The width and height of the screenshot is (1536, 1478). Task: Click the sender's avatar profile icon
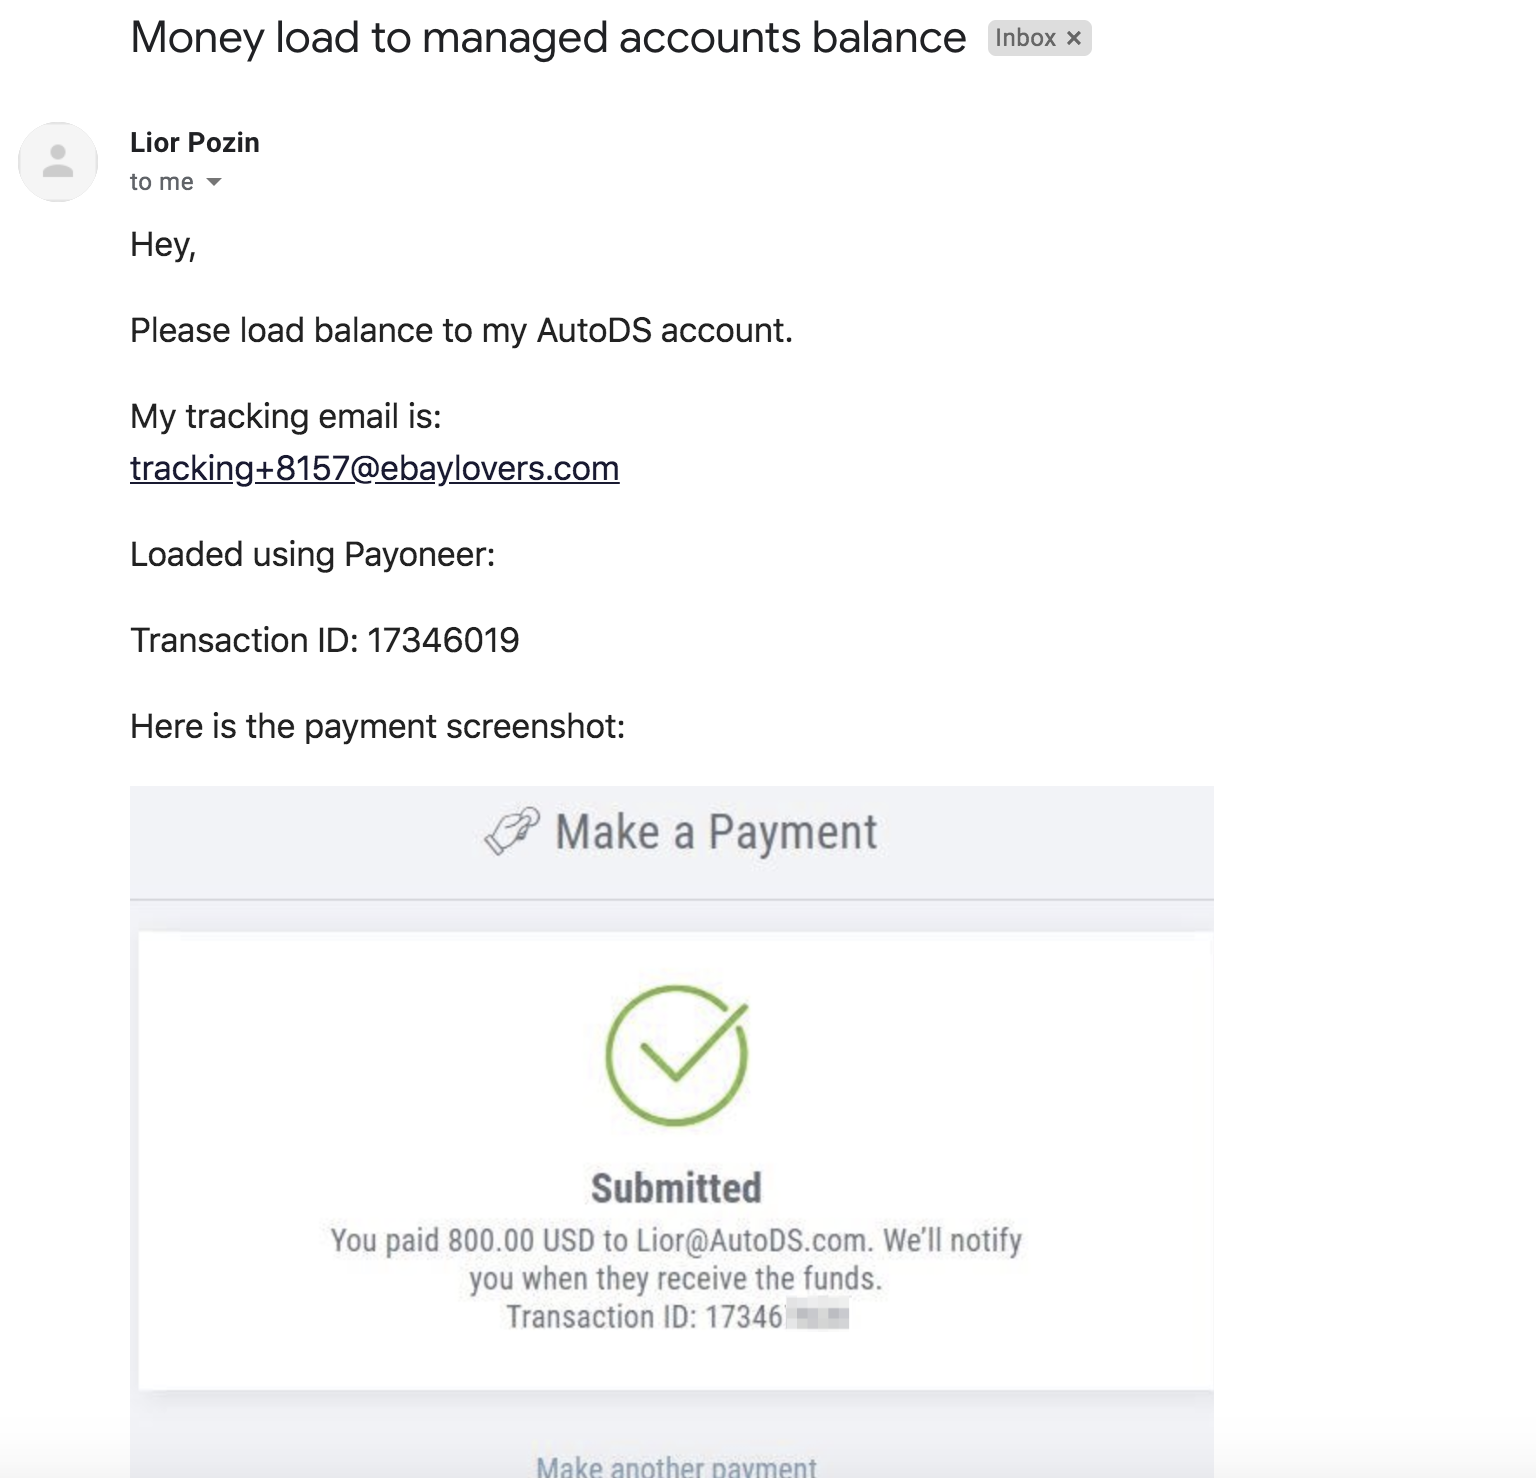click(58, 162)
